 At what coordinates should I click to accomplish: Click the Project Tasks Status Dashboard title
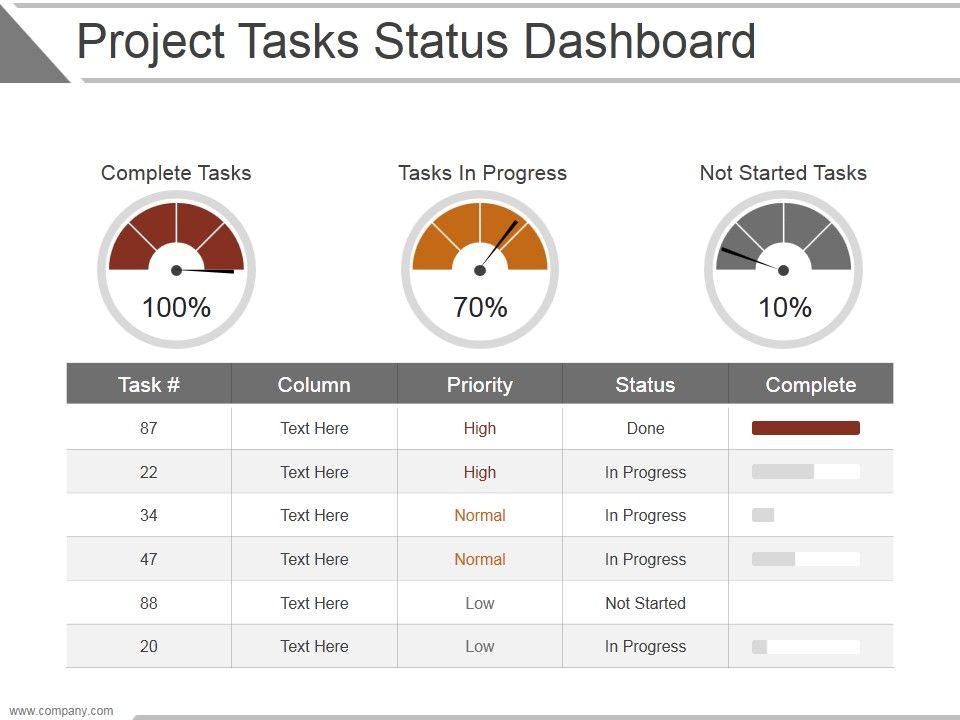point(416,42)
